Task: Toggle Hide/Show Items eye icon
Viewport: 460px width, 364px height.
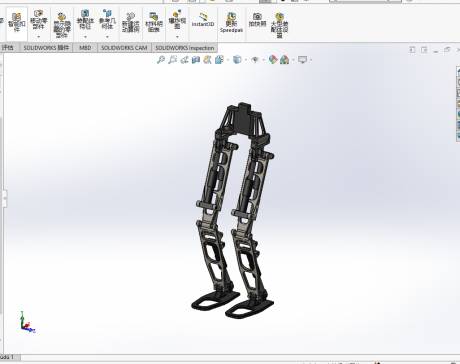Action: click(x=255, y=60)
